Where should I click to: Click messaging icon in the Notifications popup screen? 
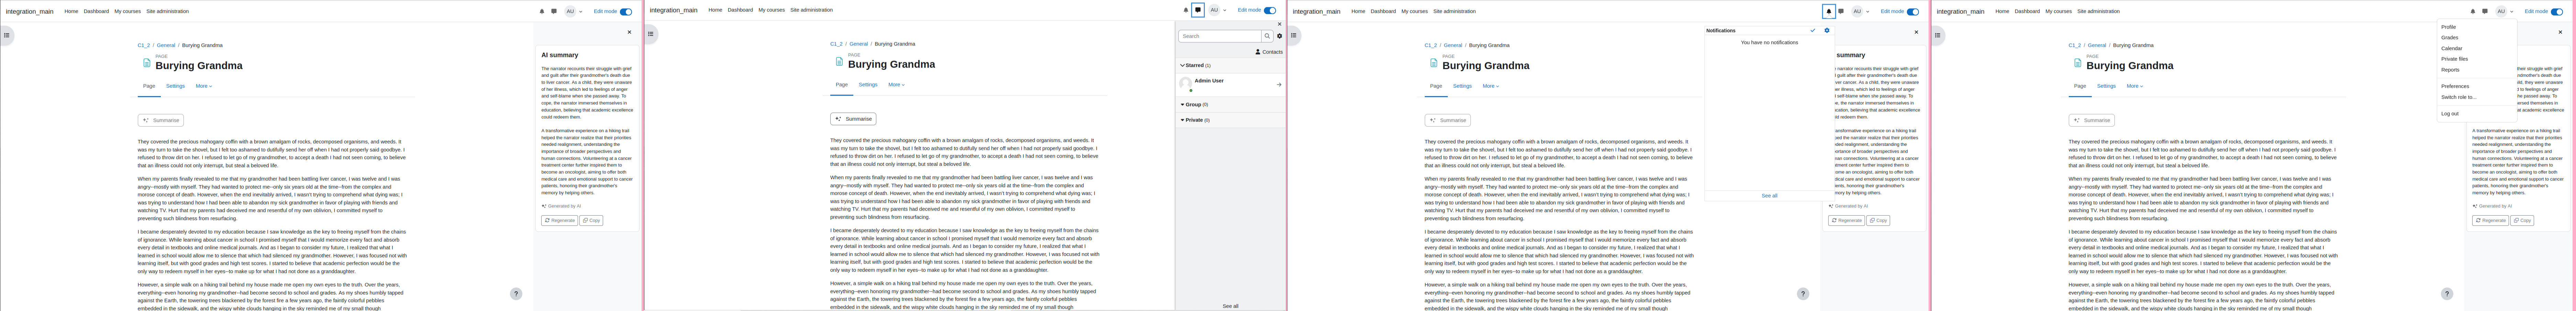click(x=1841, y=11)
